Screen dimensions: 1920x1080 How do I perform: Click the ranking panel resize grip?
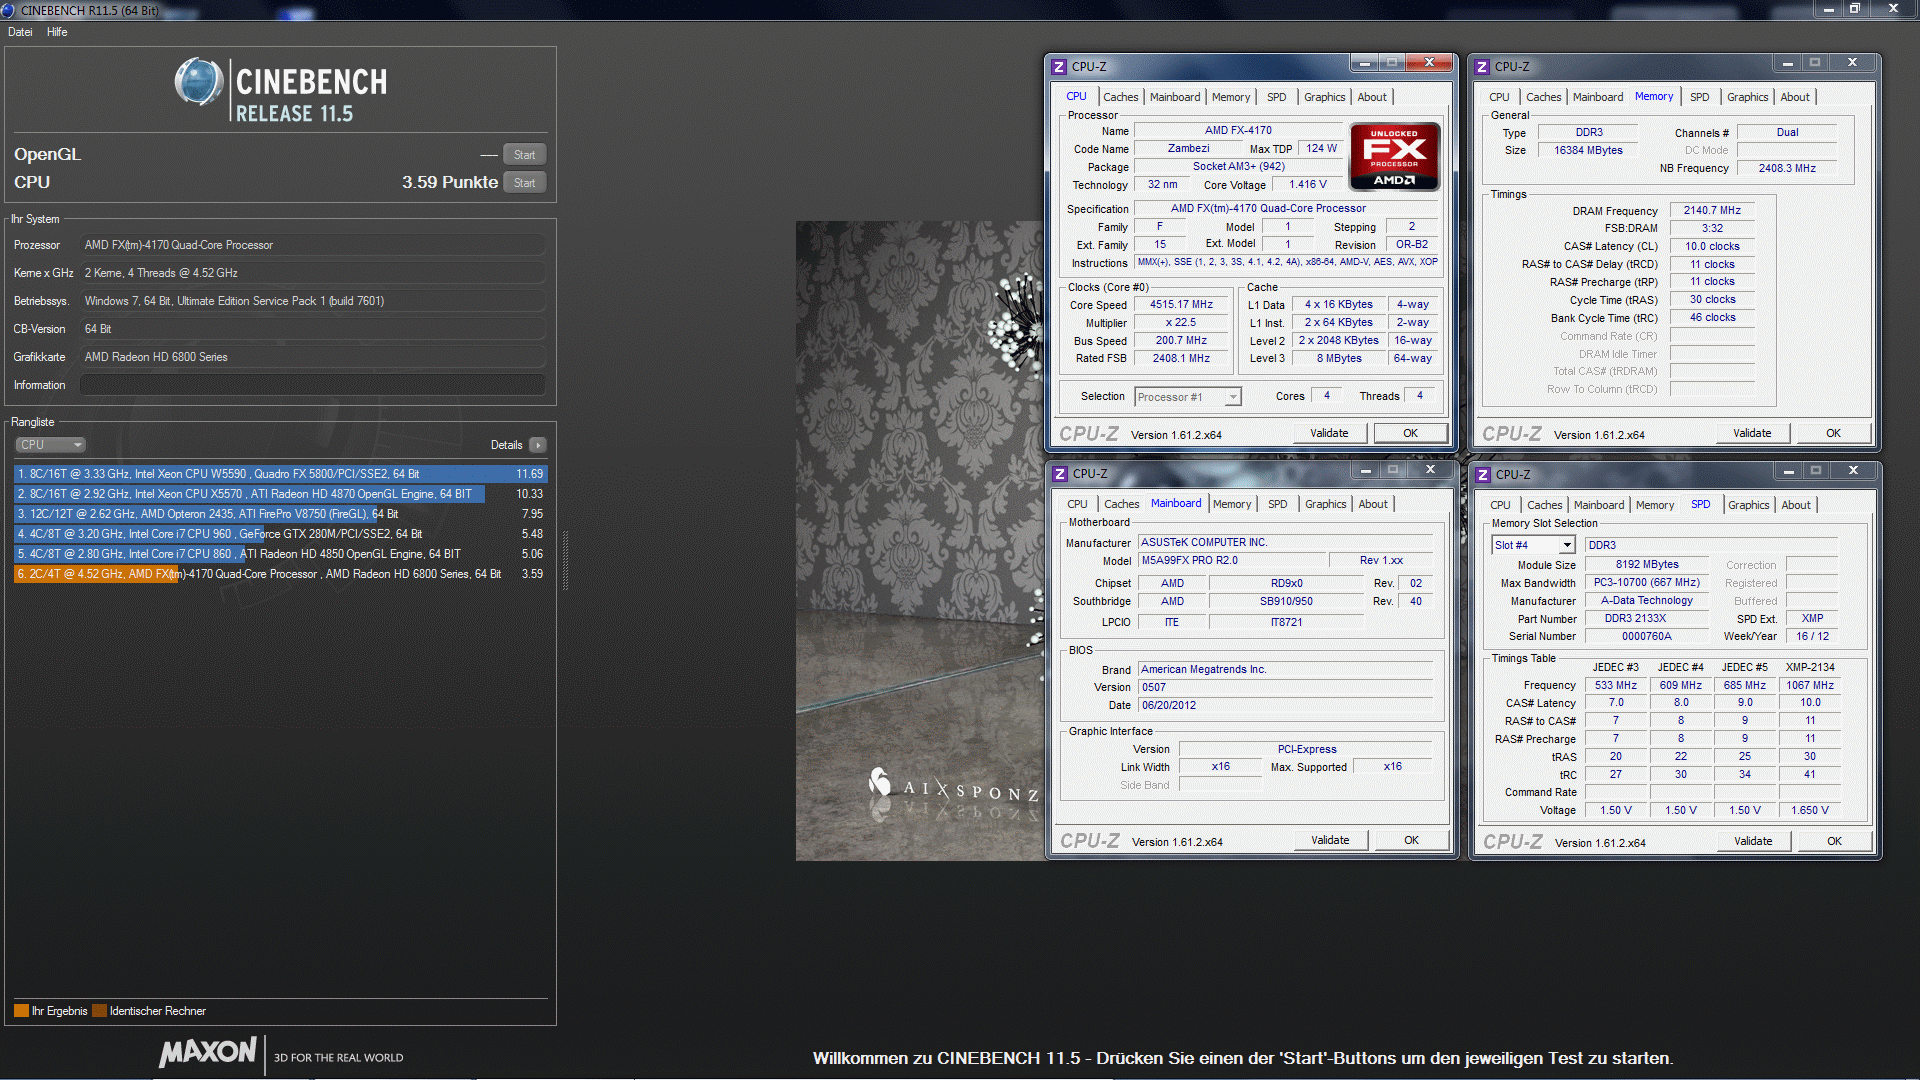click(x=565, y=560)
